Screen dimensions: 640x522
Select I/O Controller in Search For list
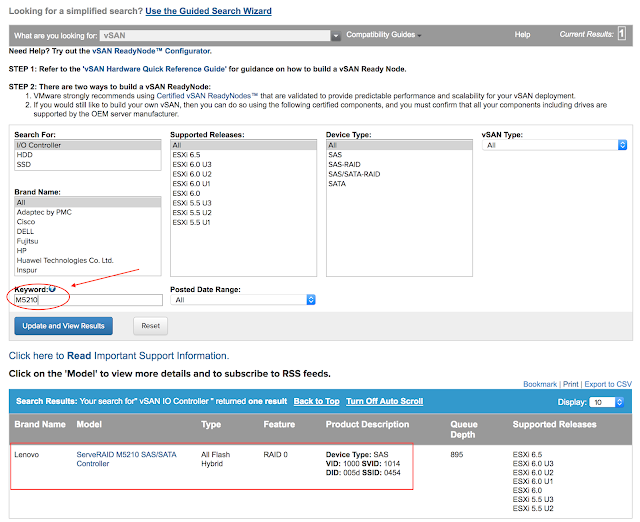88,145
